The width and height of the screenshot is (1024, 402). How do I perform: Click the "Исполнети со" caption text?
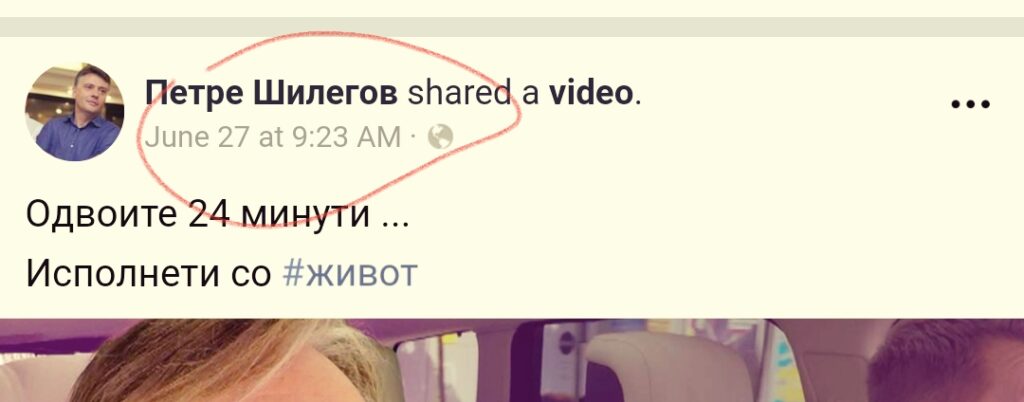(148, 274)
